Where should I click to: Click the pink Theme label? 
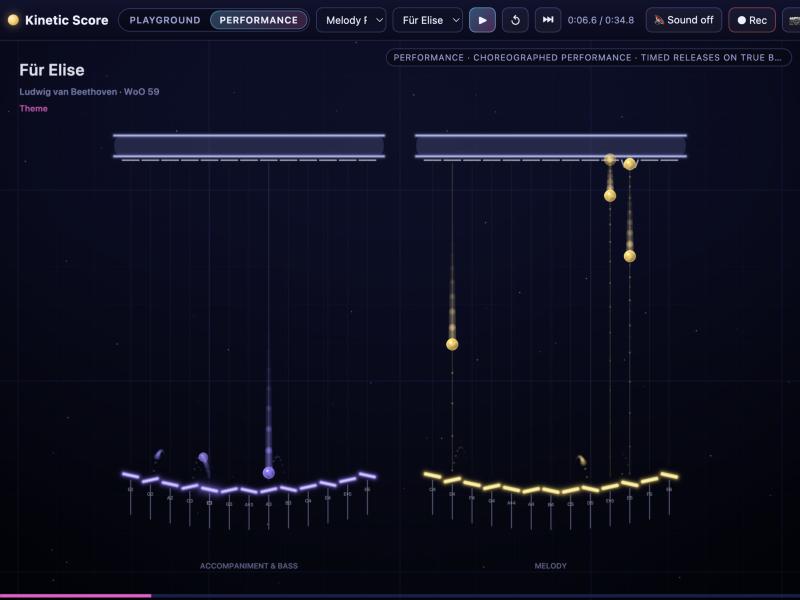pos(34,108)
